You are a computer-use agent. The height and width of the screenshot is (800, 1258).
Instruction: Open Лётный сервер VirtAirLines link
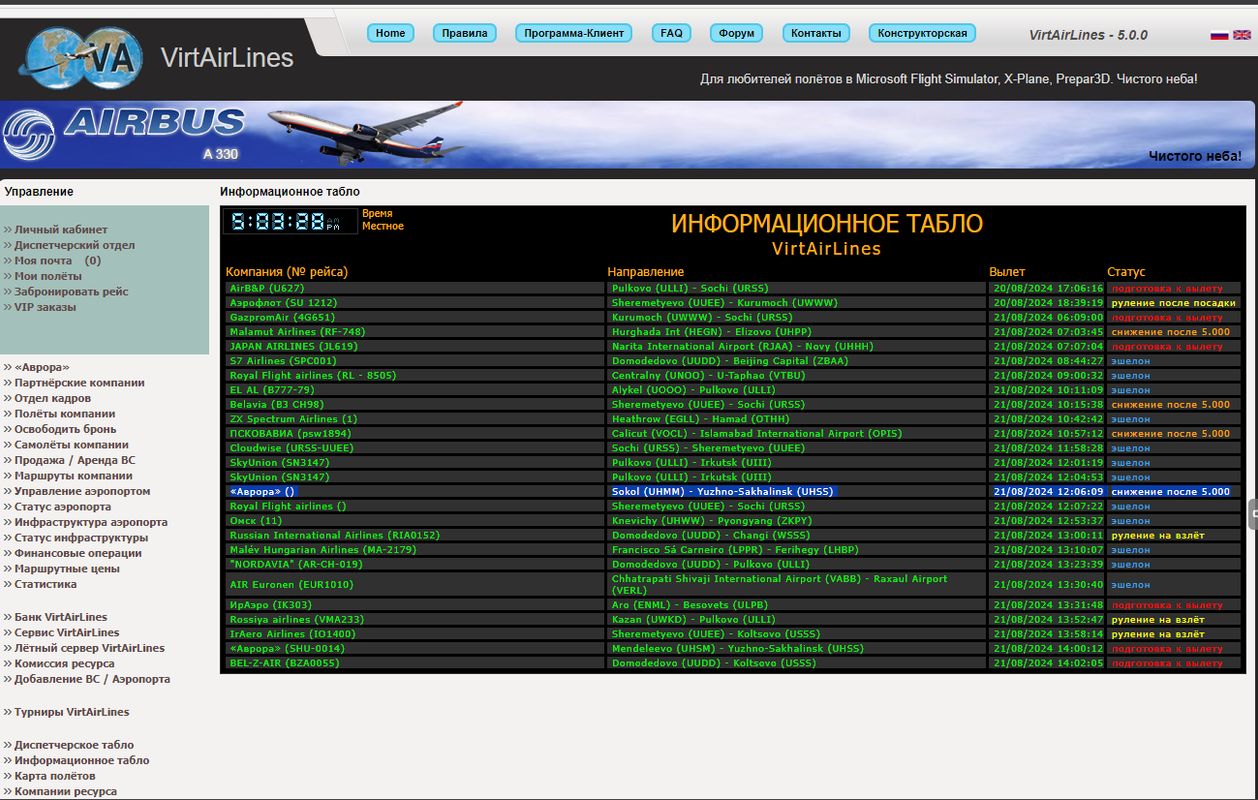[x=89, y=649]
